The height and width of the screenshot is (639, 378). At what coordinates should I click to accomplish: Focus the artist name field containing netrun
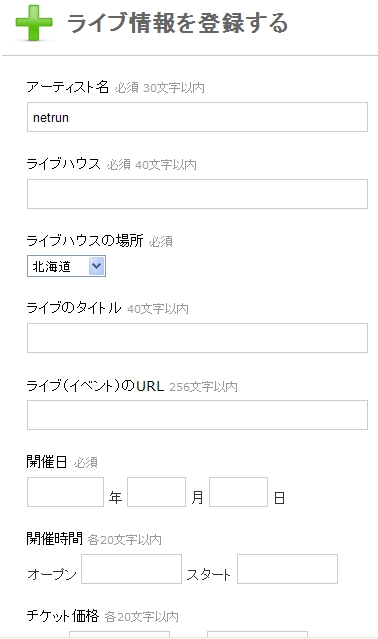click(x=197, y=117)
